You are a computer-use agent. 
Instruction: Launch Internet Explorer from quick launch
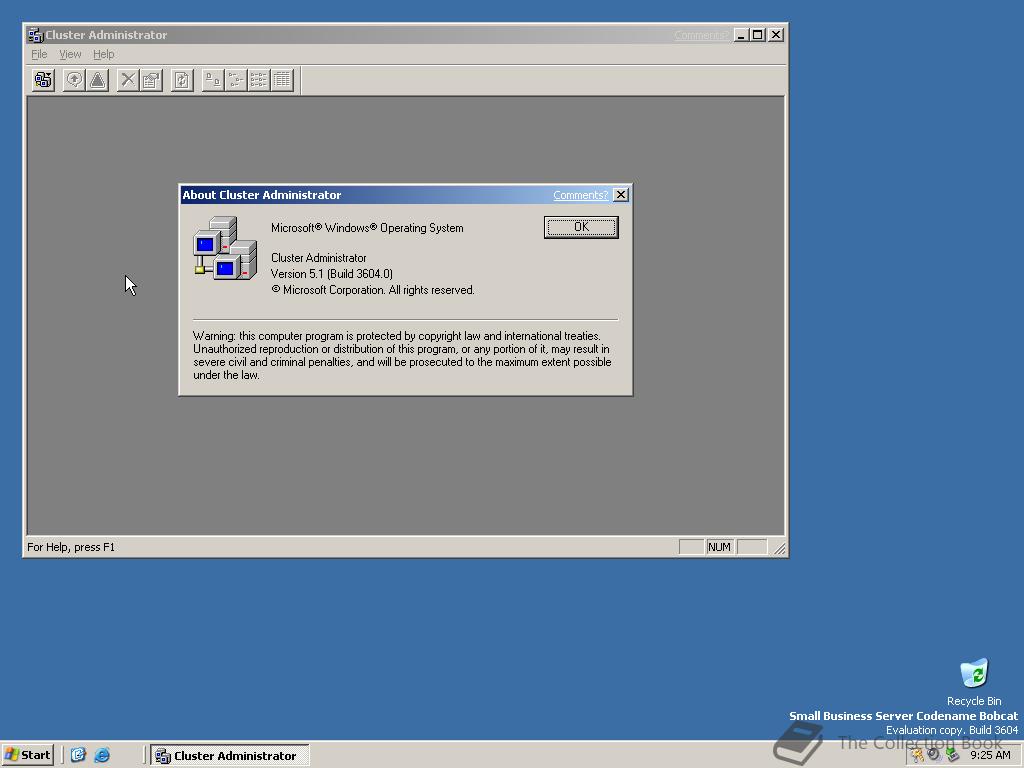pyautogui.click(x=102, y=755)
